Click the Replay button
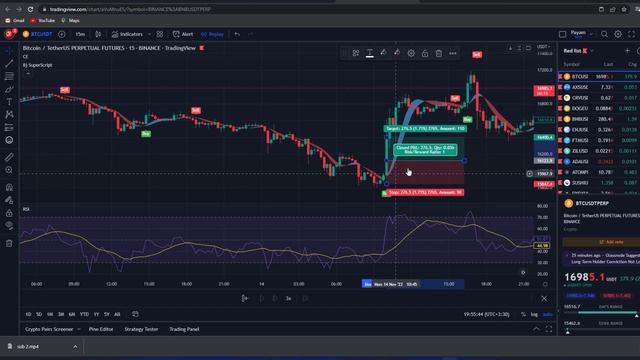This screenshot has width=640, height=360. pos(212,34)
